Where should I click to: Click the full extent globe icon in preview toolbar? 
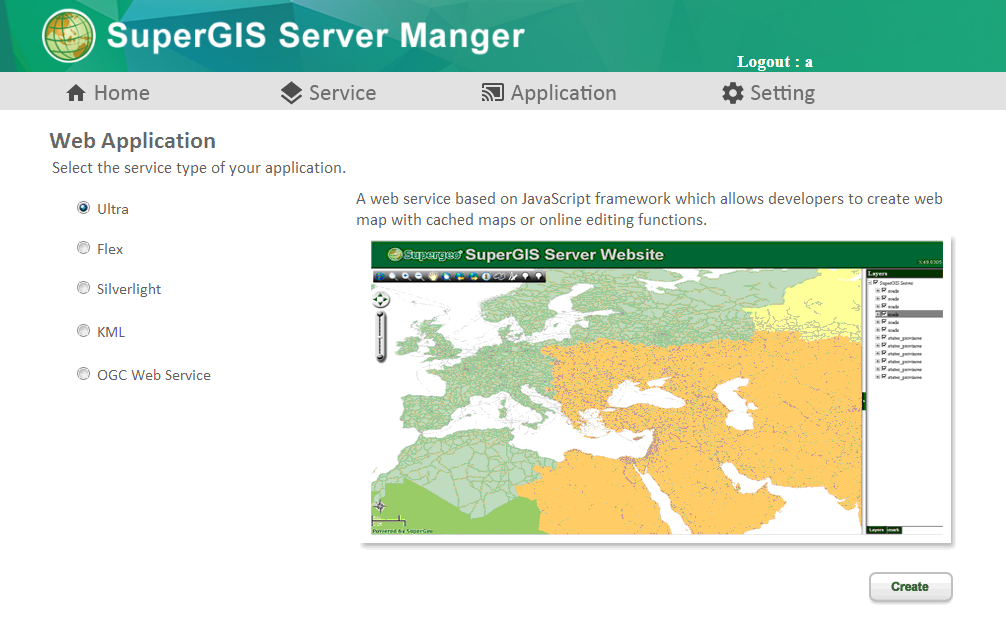(x=380, y=276)
